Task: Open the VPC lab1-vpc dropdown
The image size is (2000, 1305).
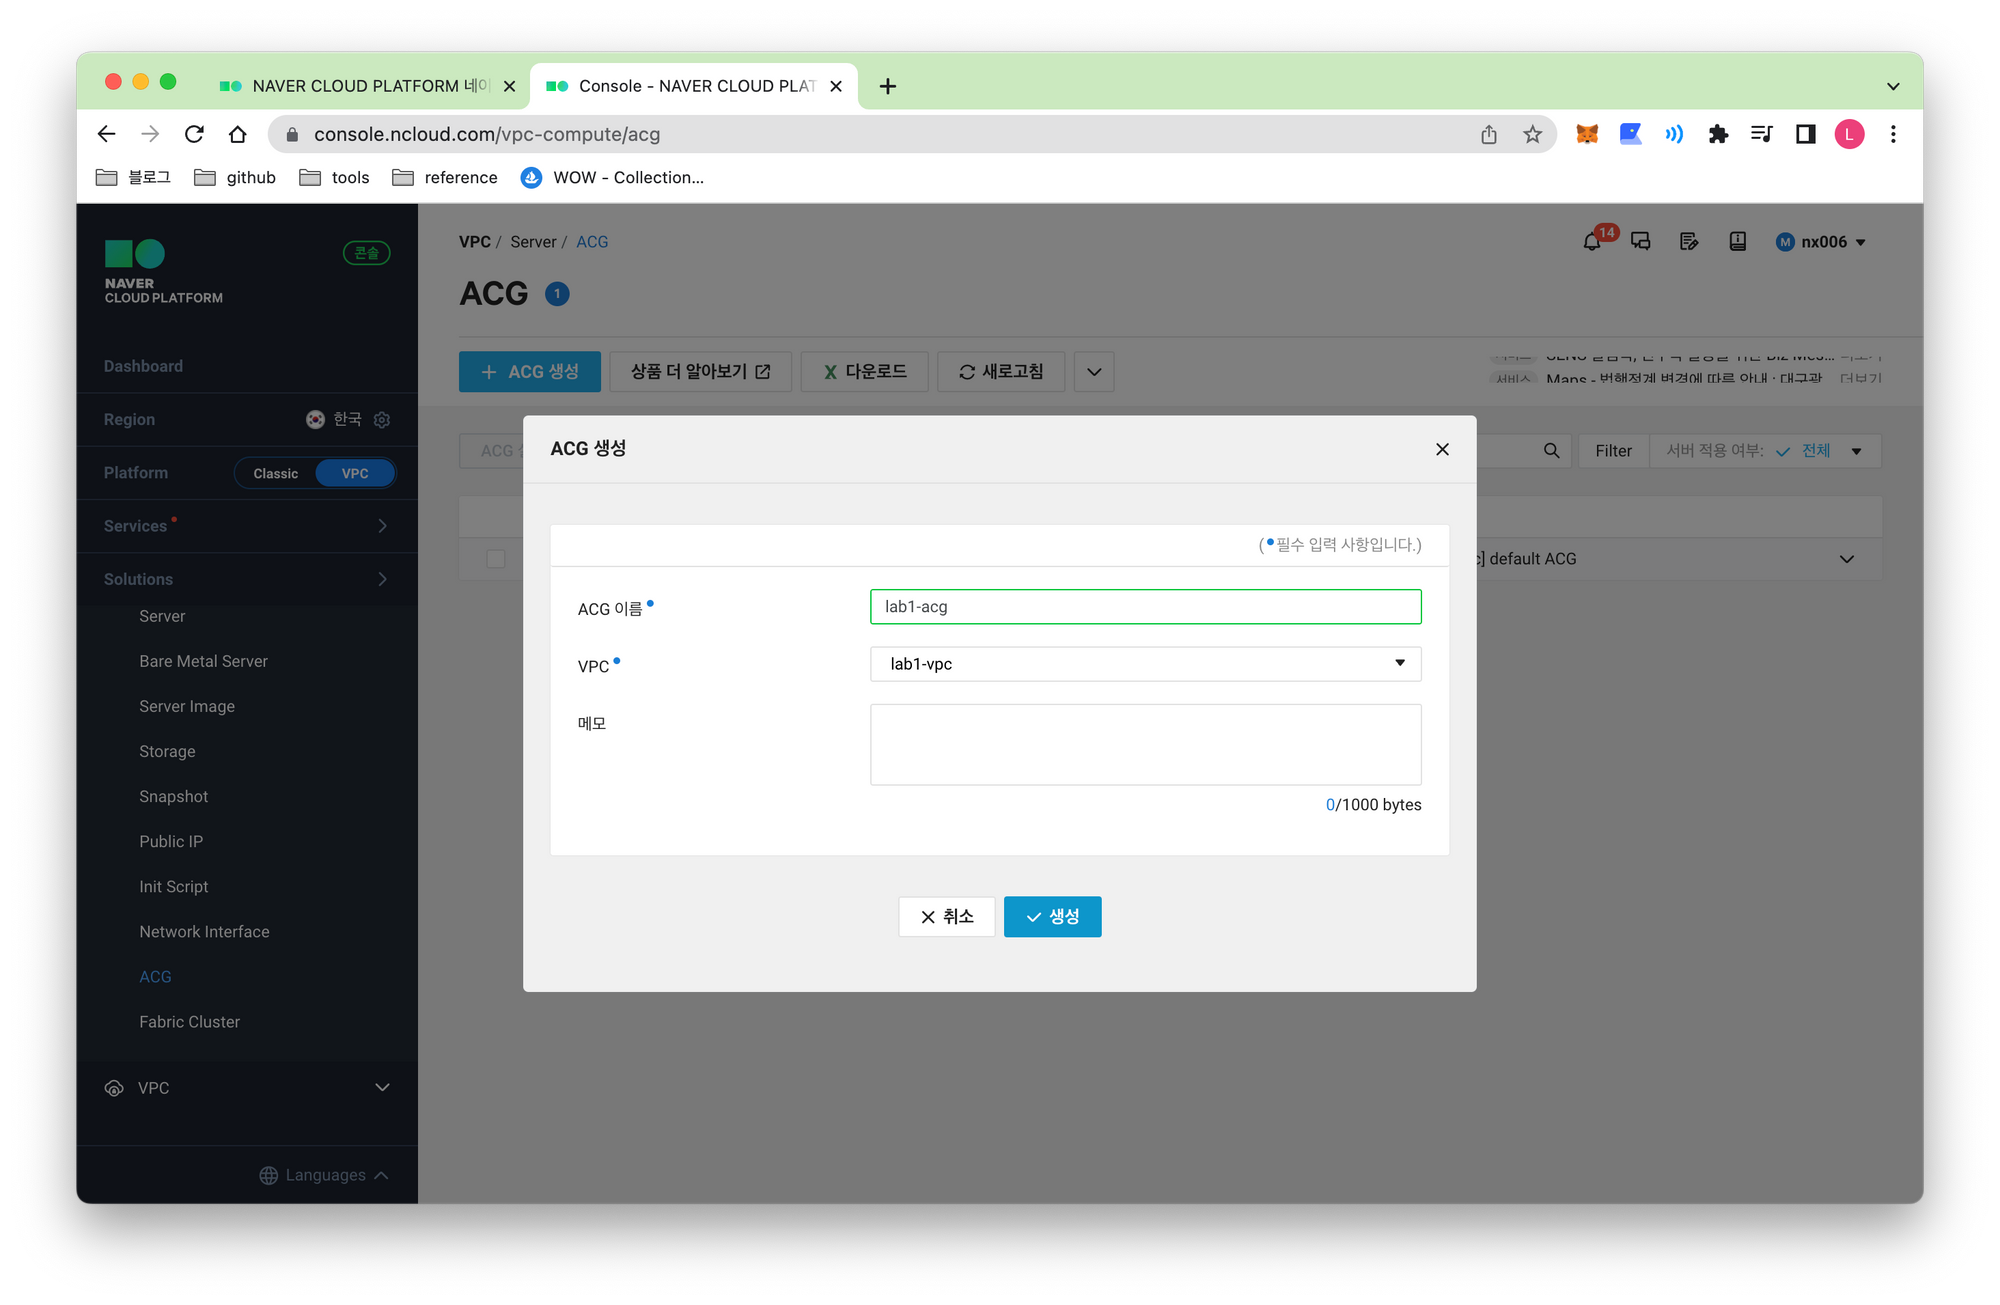Action: pyautogui.click(x=1145, y=664)
